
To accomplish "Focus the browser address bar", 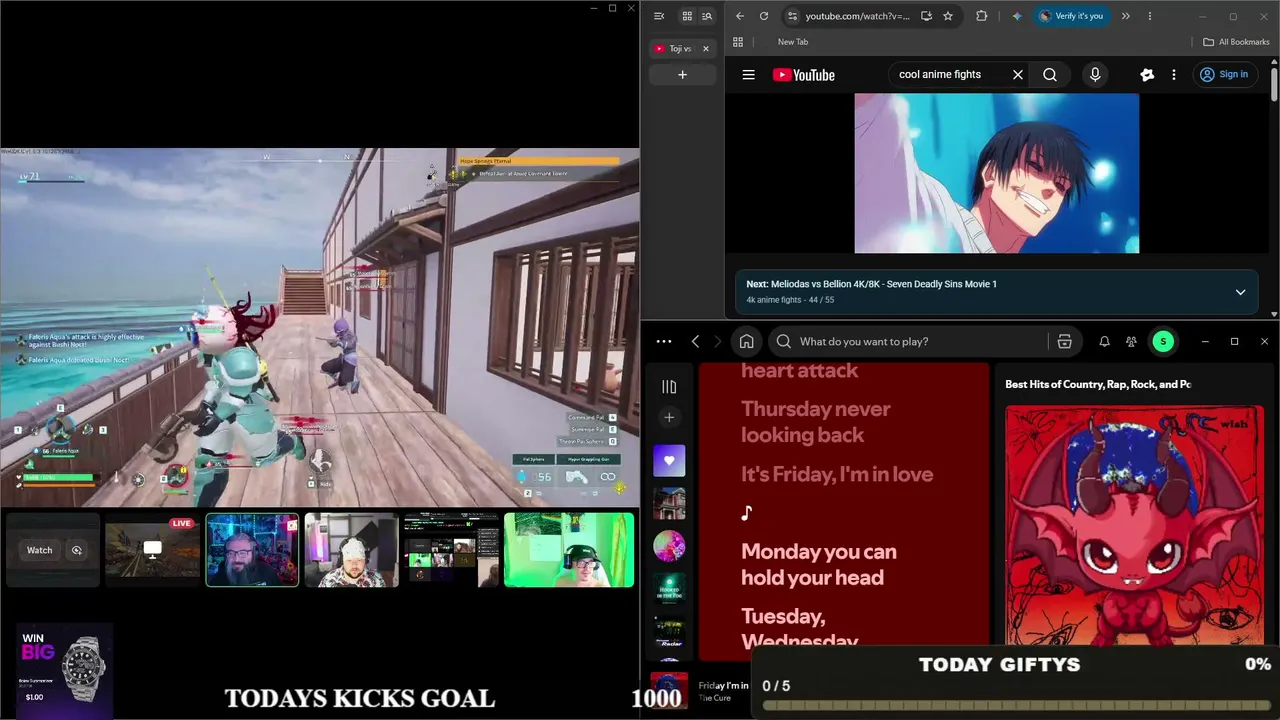I will pos(858,16).
